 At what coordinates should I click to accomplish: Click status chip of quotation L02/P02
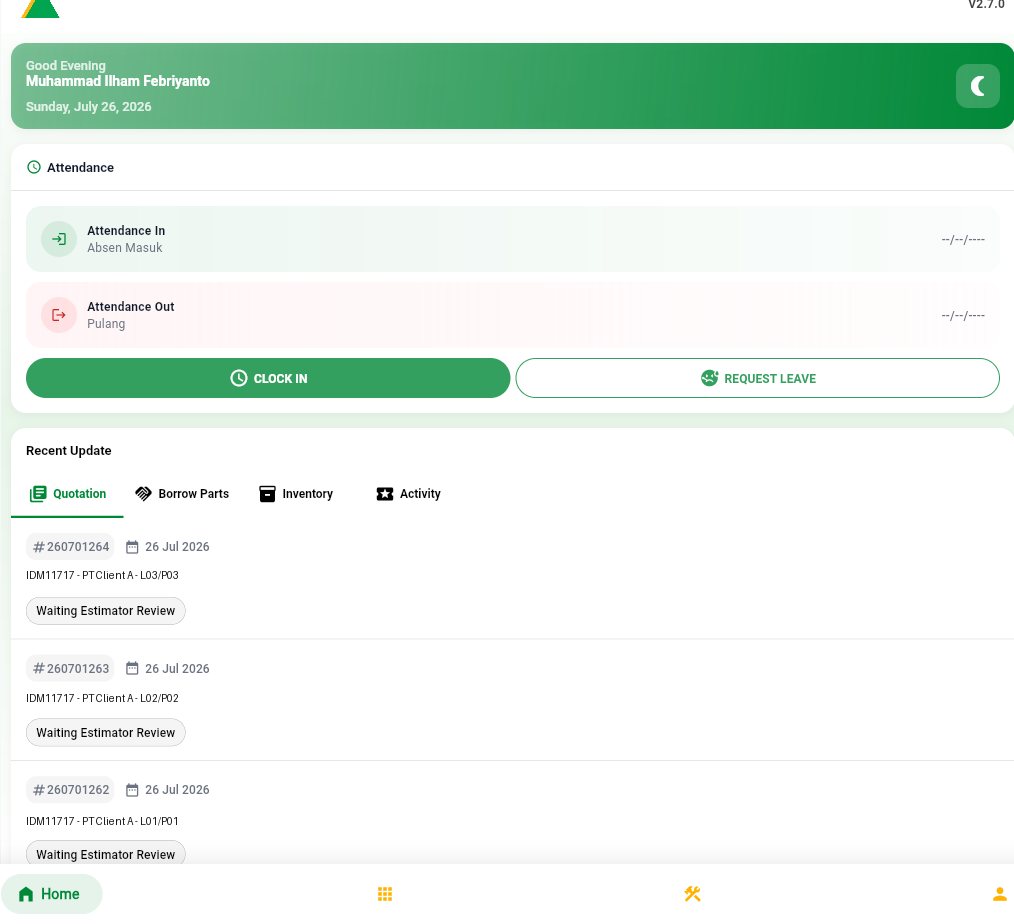[105, 733]
